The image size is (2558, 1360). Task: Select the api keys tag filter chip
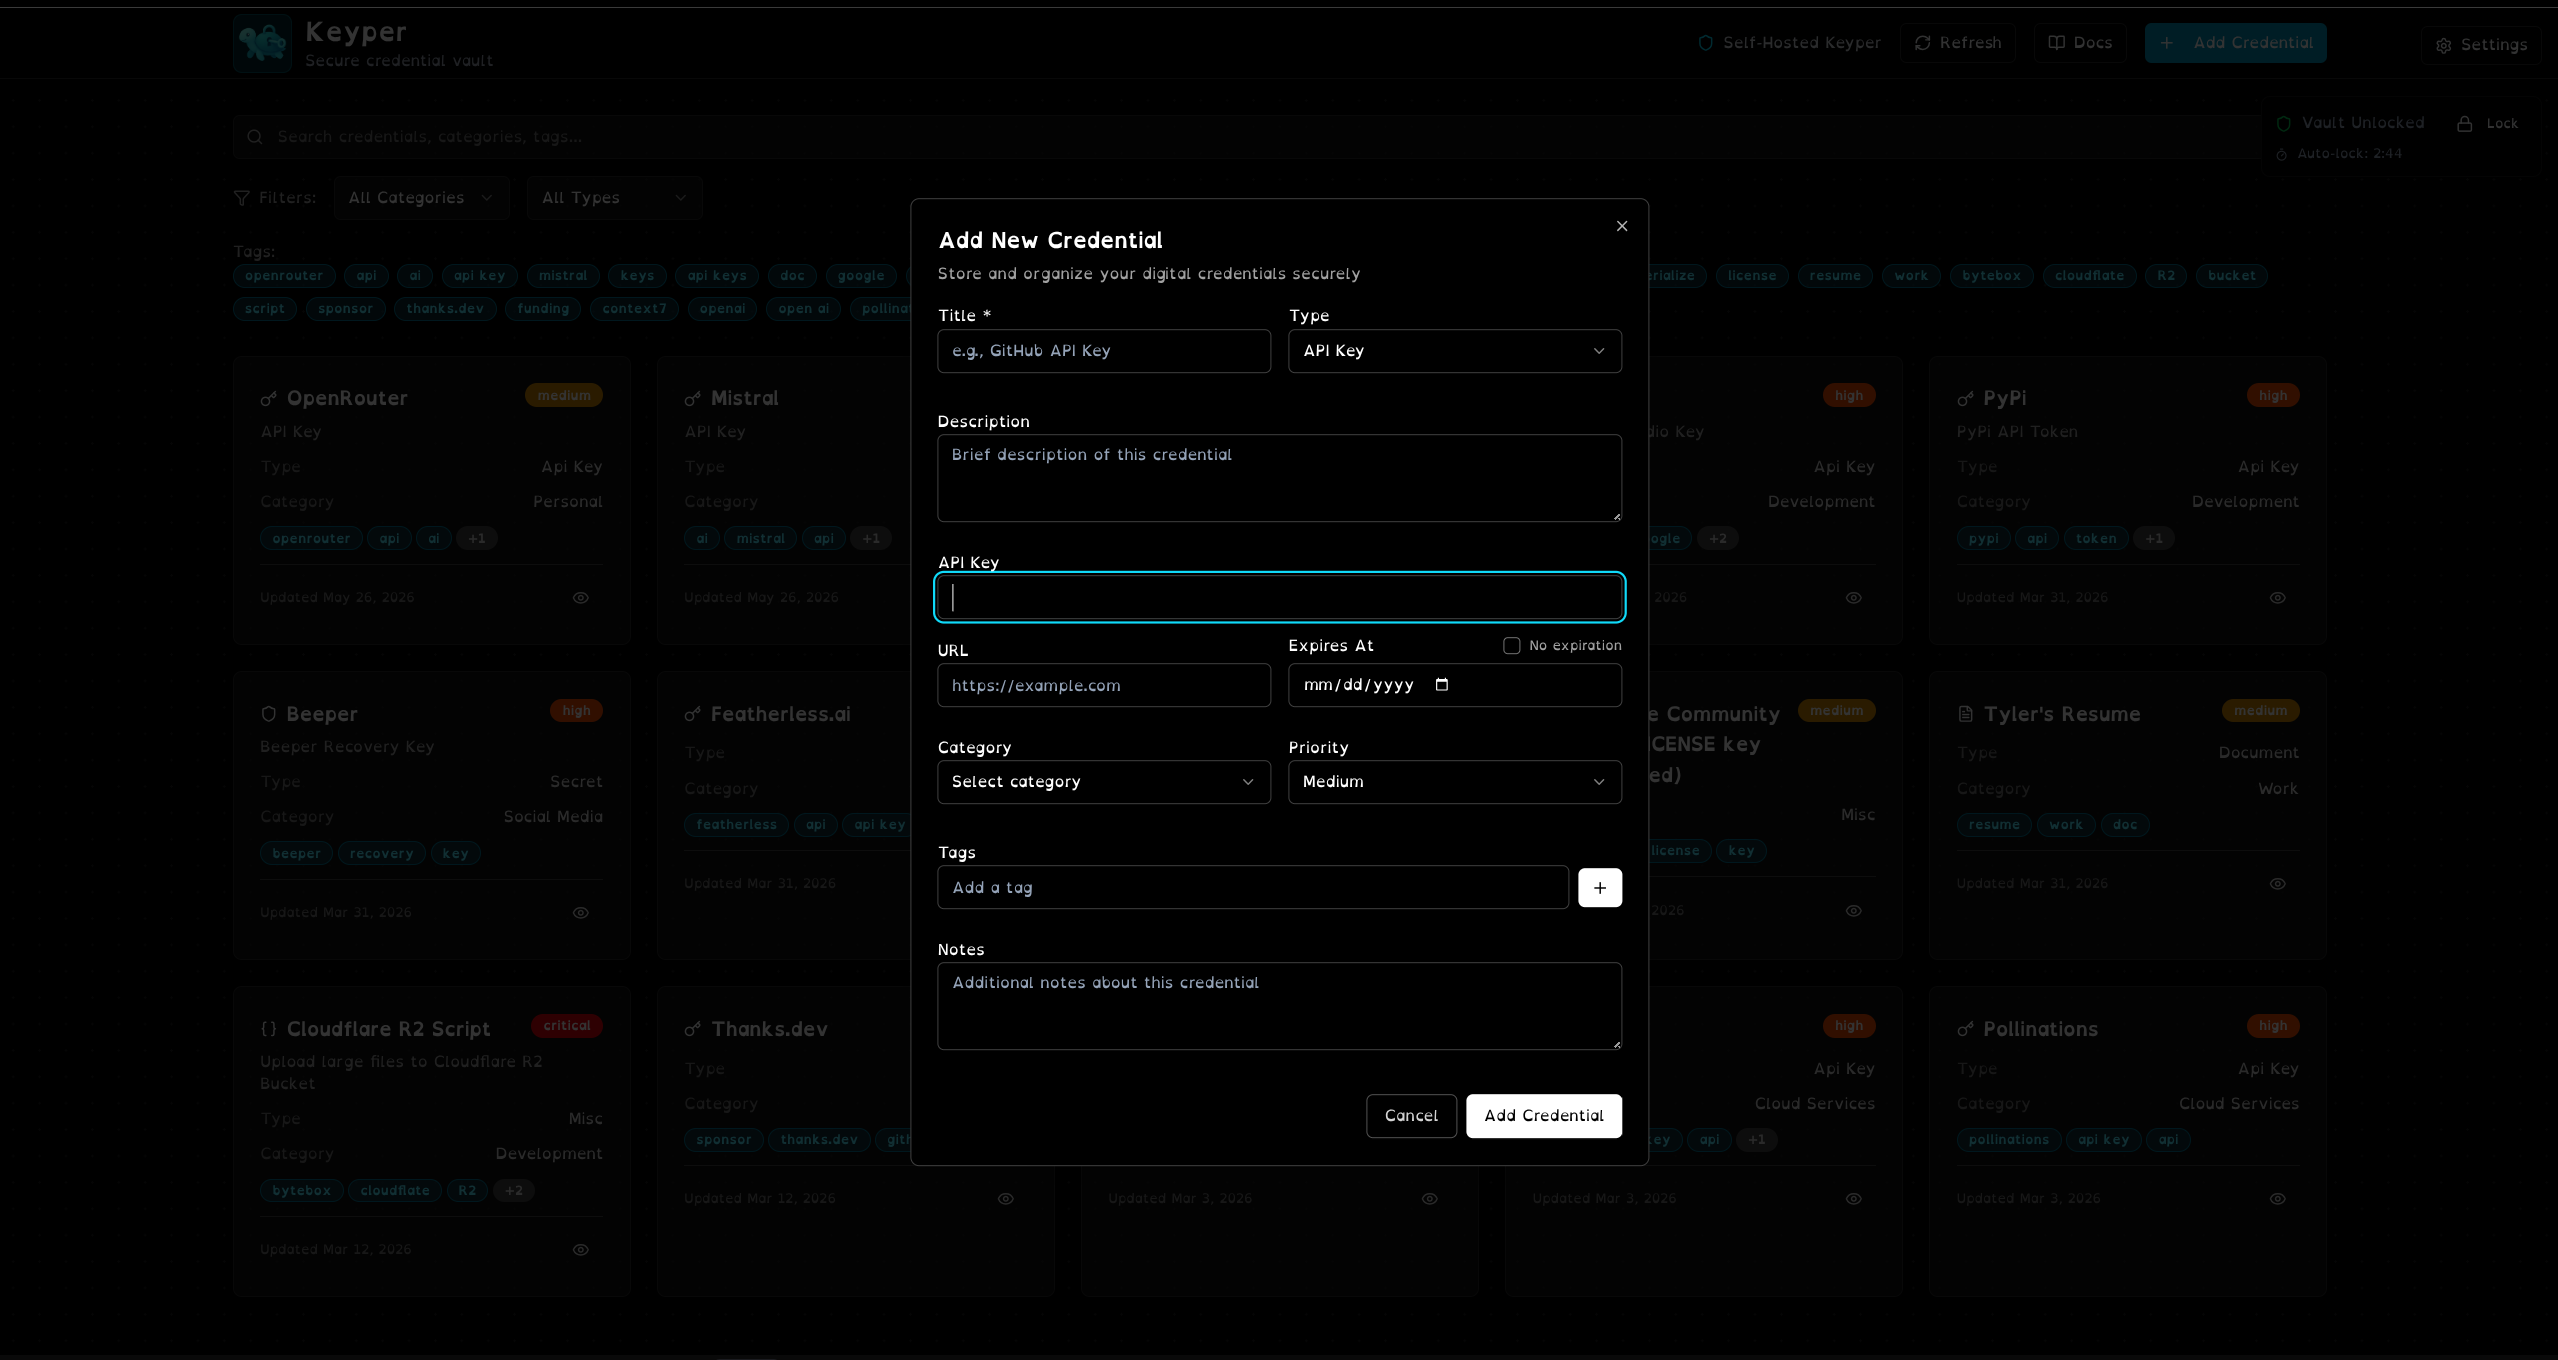[x=716, y=276]
